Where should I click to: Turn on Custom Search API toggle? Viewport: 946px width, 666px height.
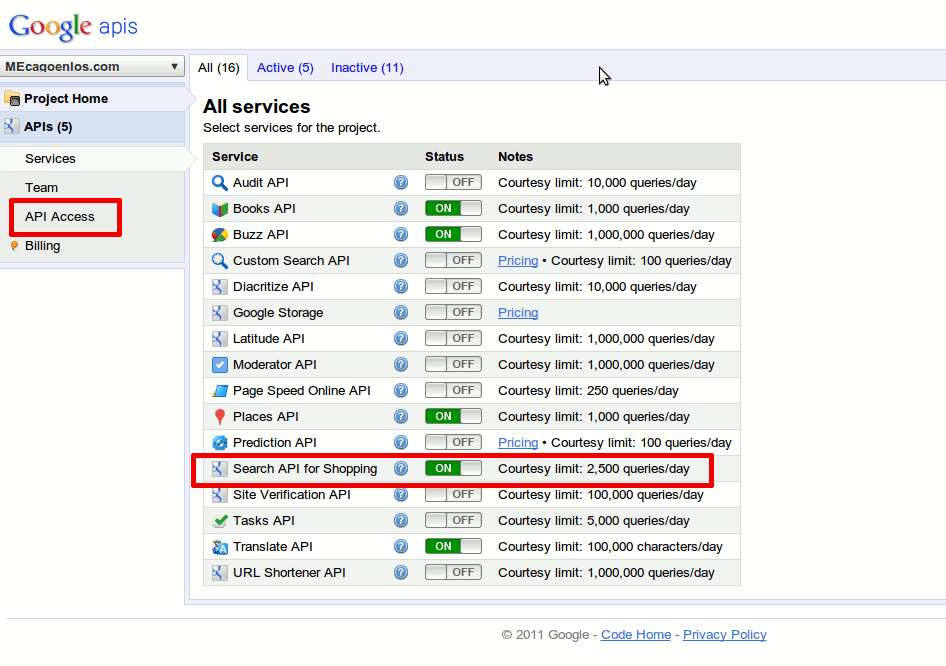click(x=453, y=260)
